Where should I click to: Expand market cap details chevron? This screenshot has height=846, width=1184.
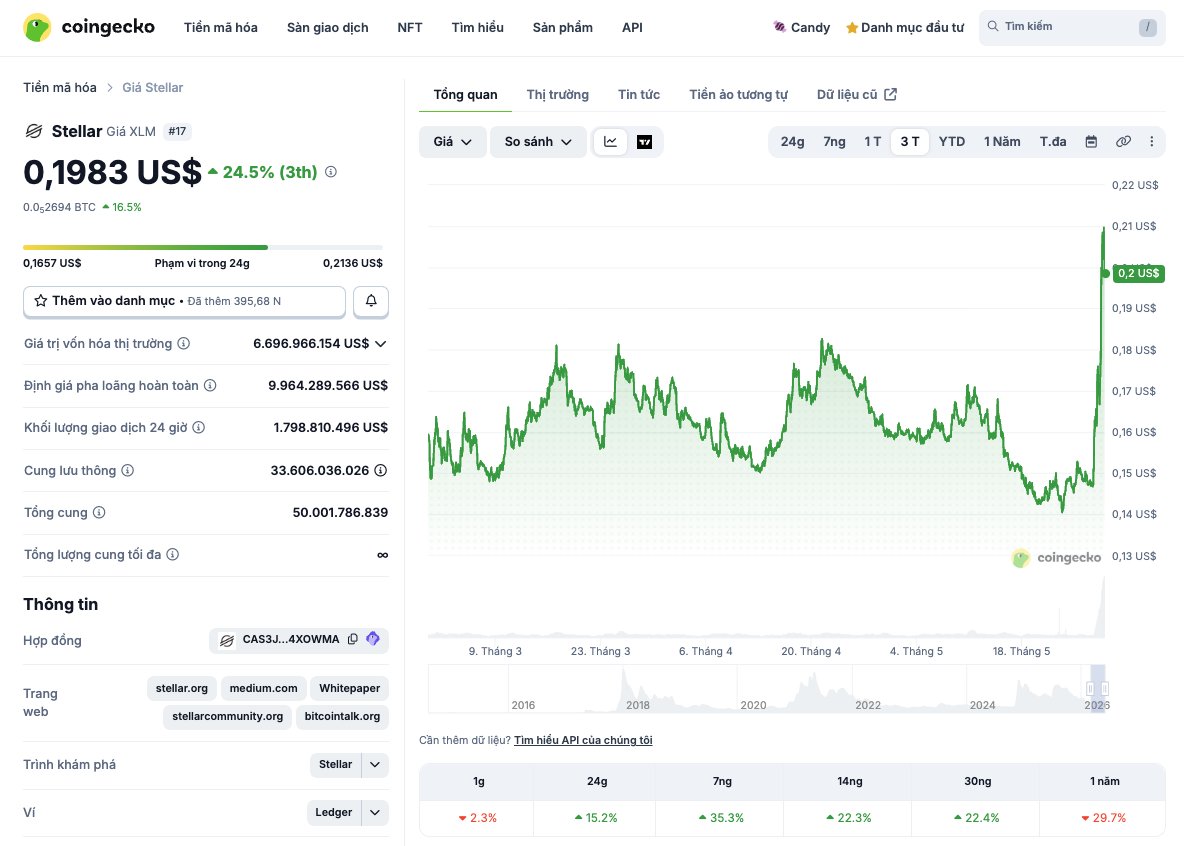381,344
